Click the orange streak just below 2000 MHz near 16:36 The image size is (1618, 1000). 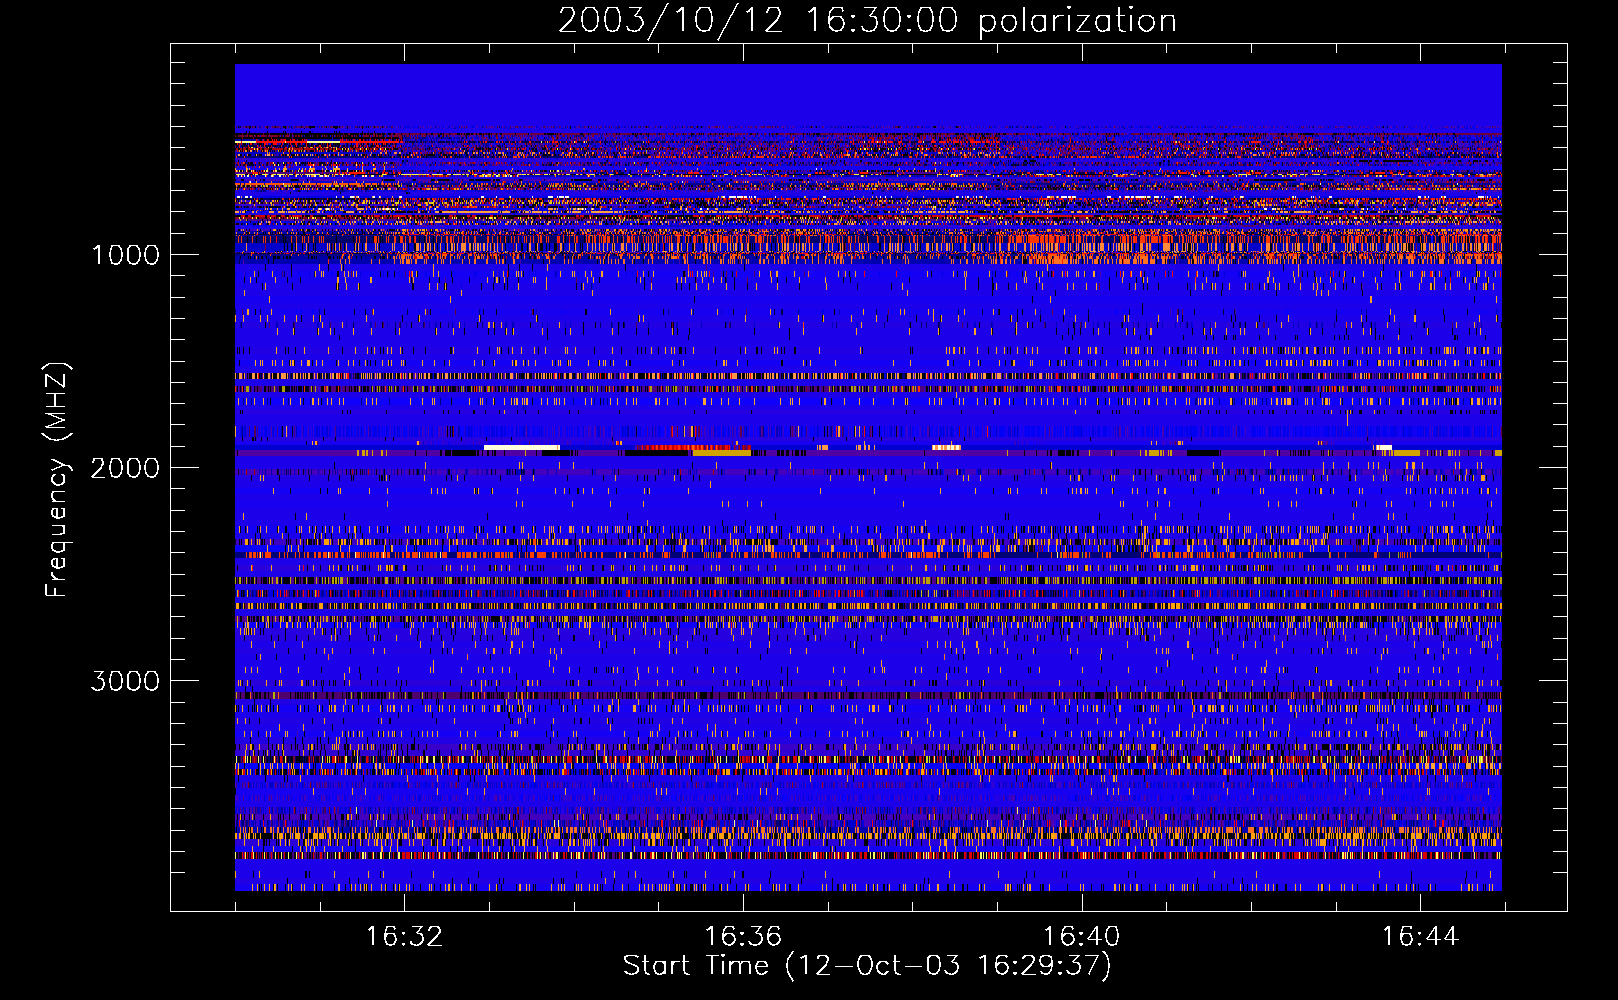point(721,453)
